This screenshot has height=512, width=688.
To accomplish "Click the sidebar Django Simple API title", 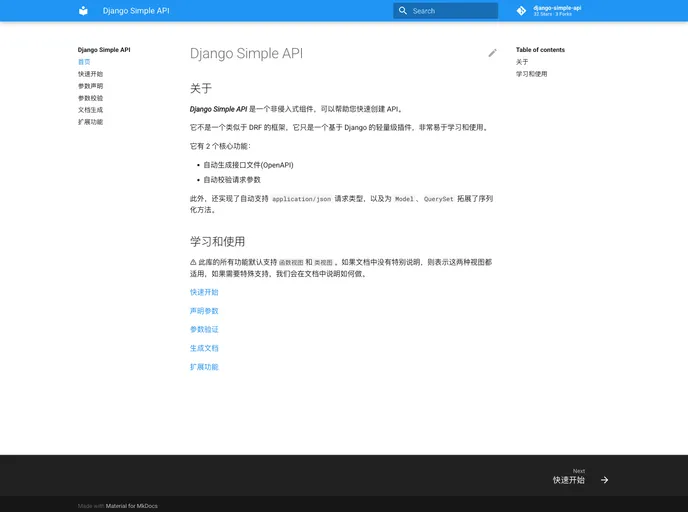I will (x=104, y=50).
